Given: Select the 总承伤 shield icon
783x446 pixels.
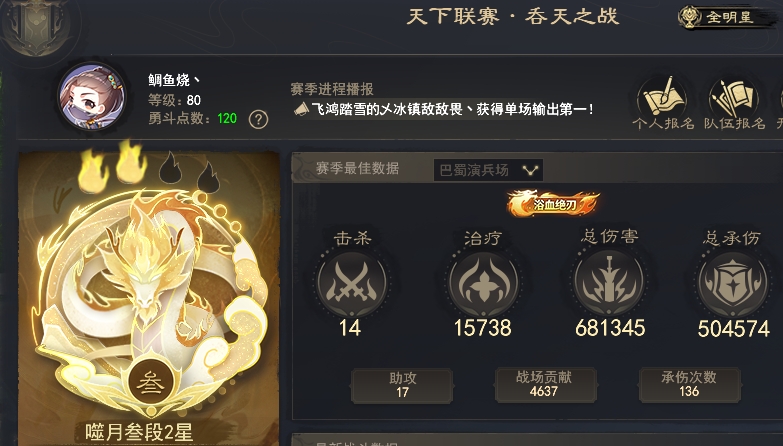Looking at the screenshot, I should 733,283.
